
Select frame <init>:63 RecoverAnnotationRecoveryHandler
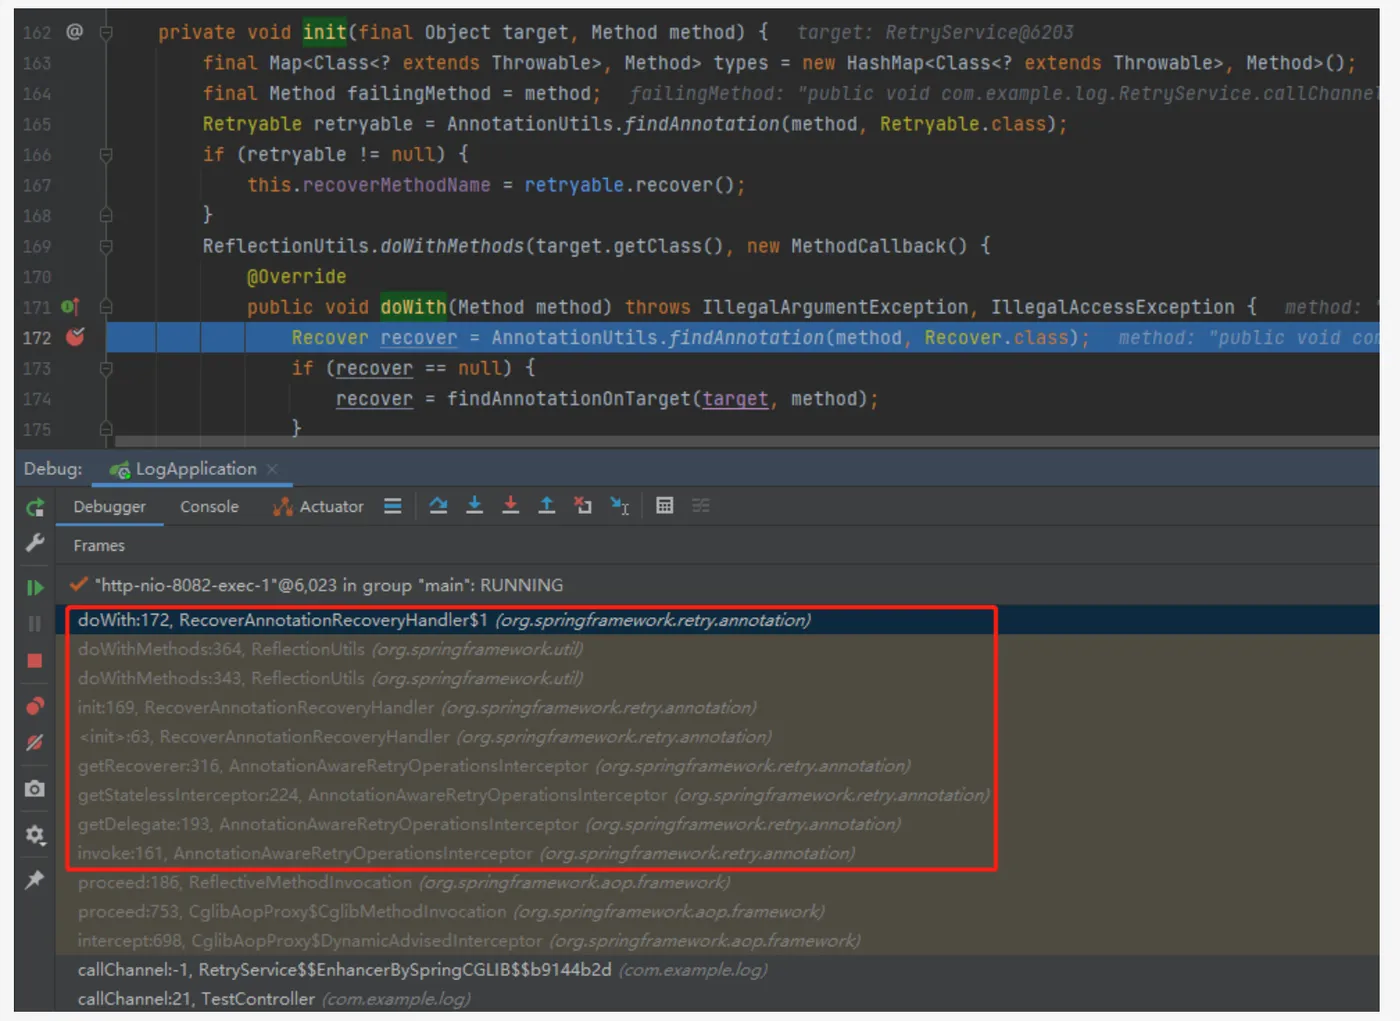pos(717,736)
